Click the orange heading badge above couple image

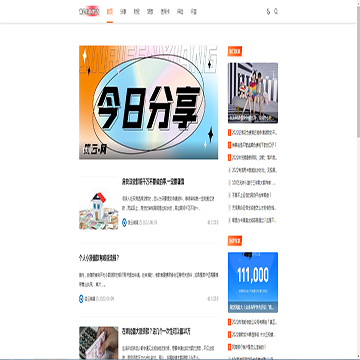click(235, 52)
